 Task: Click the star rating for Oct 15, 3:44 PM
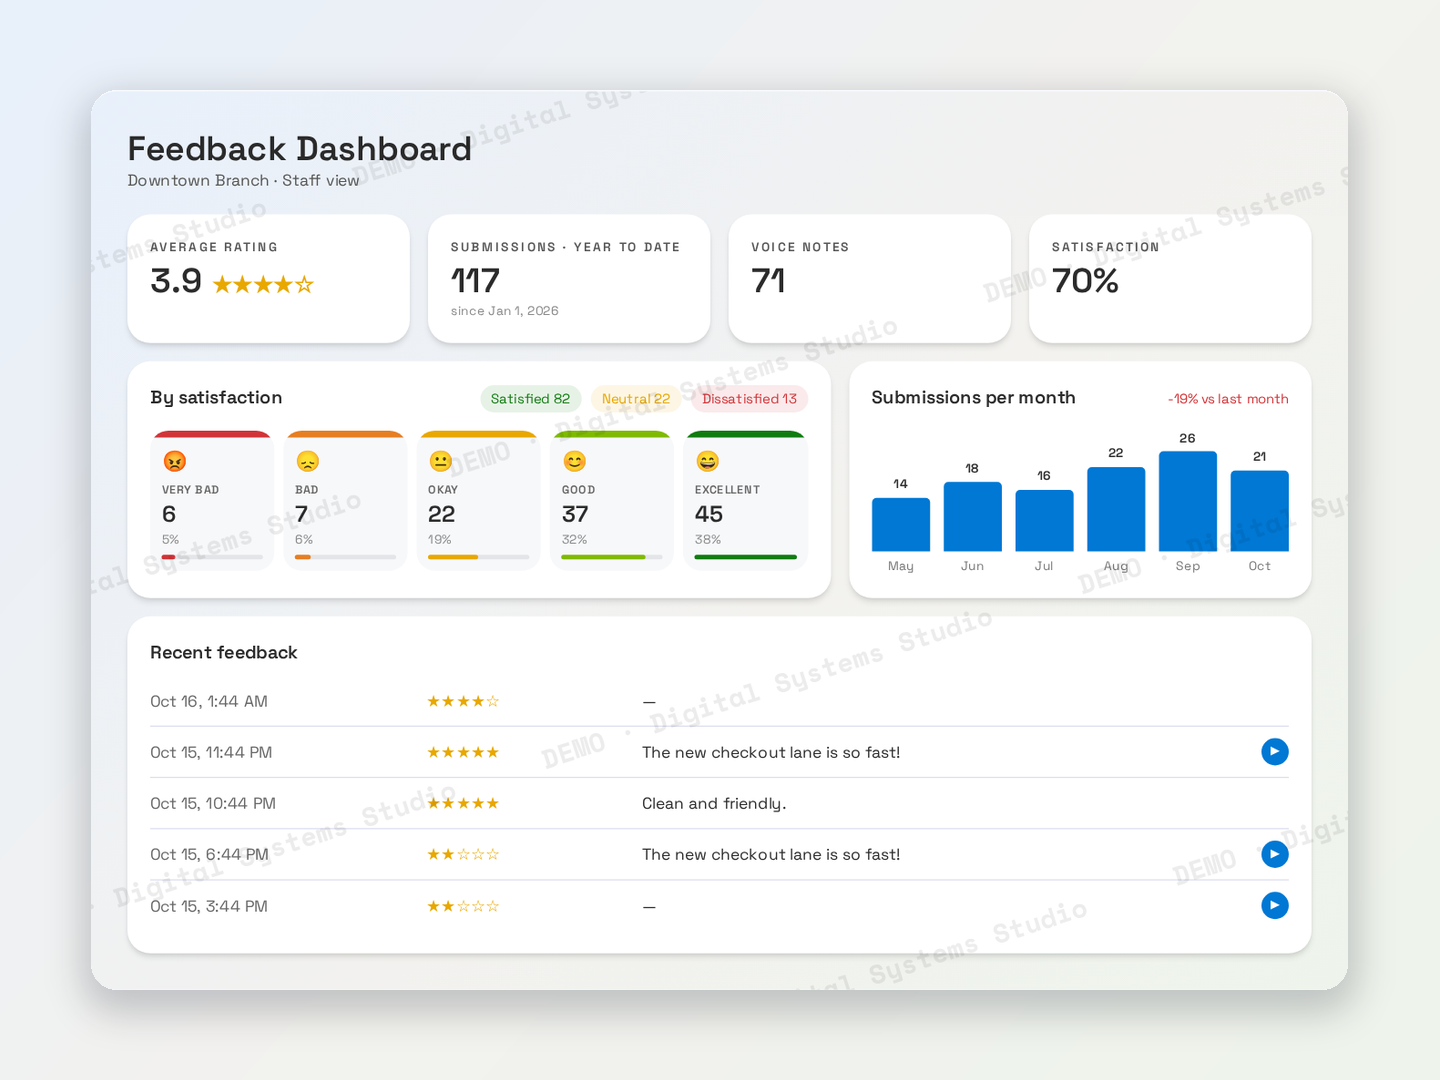(x=463, y=907)
